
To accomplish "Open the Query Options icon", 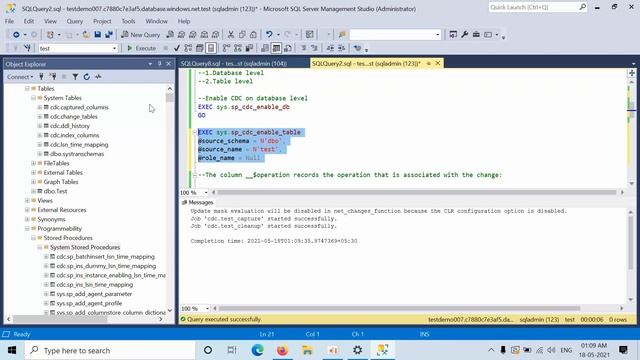I will (200, 48).
